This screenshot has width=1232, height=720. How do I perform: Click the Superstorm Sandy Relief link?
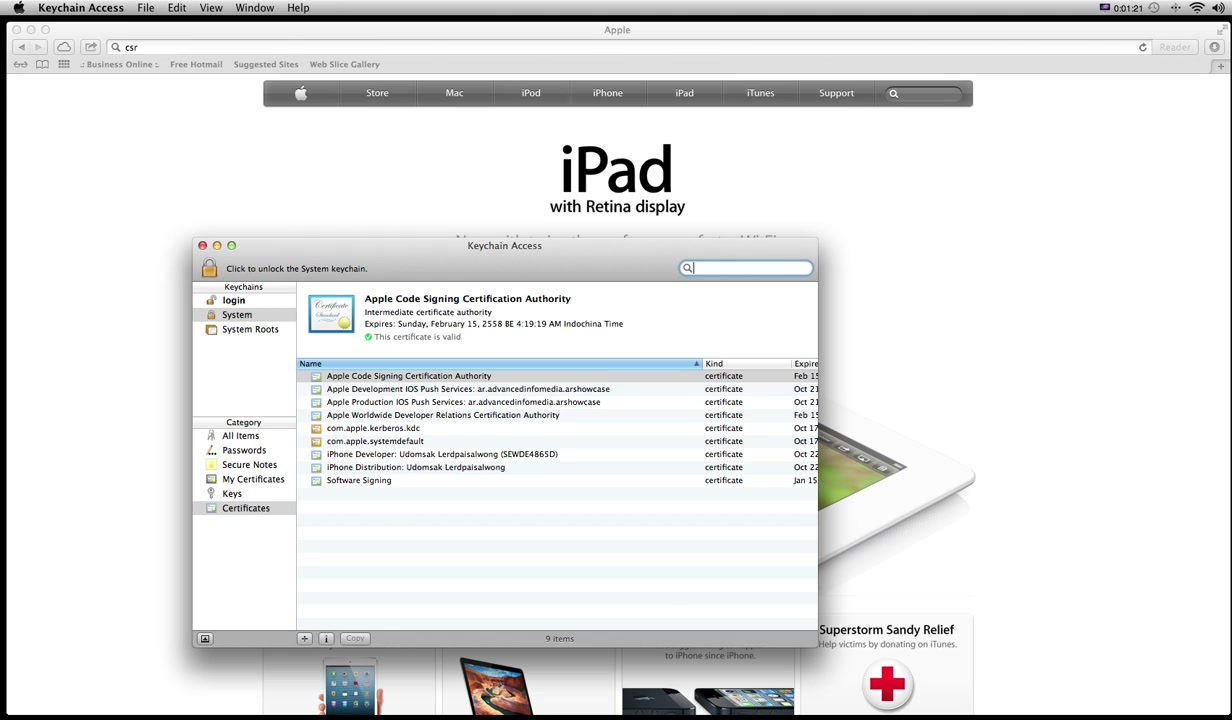[887, 630]
